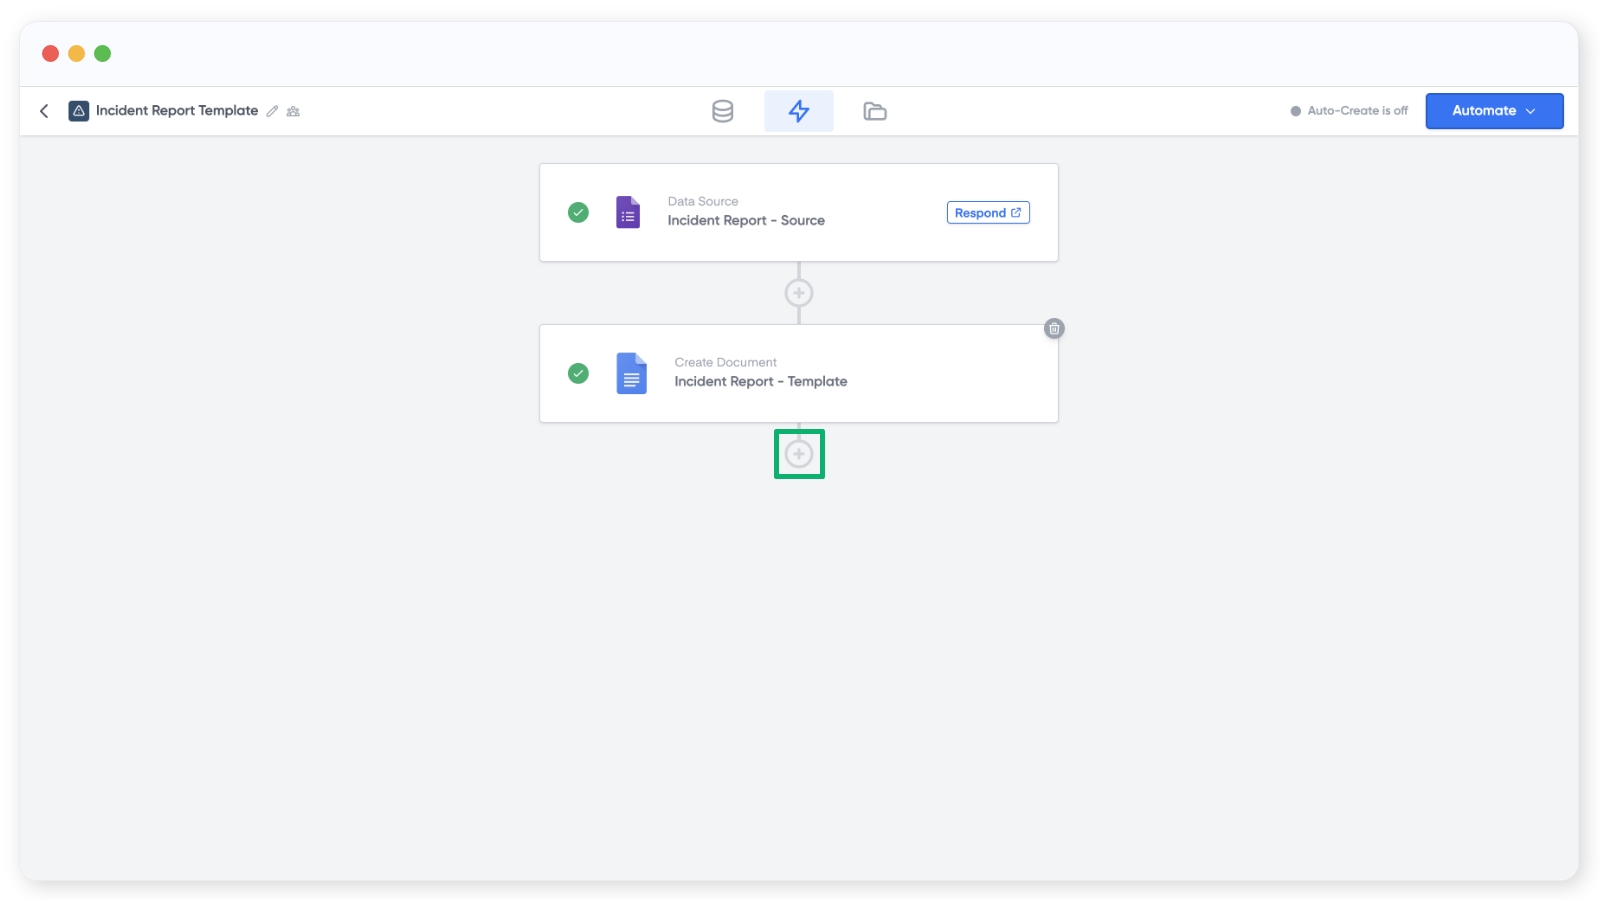1600x900 pixels.
Task: Click the green checkmark on Create Document
Action: pyautogui.click(x=578, y=374)
